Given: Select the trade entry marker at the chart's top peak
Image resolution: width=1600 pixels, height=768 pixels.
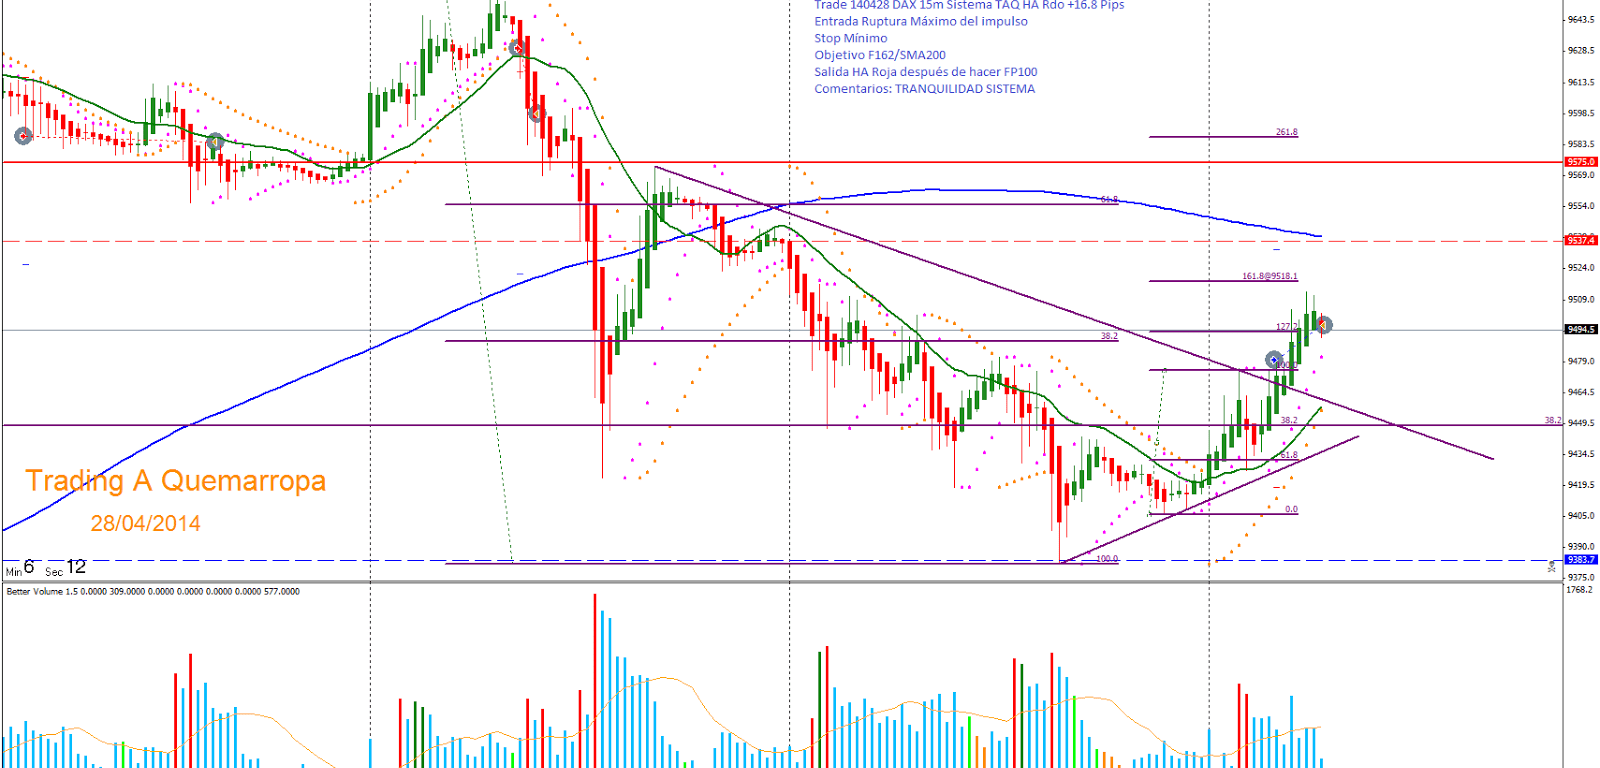Looking at the screenshot, I should 517,48.
